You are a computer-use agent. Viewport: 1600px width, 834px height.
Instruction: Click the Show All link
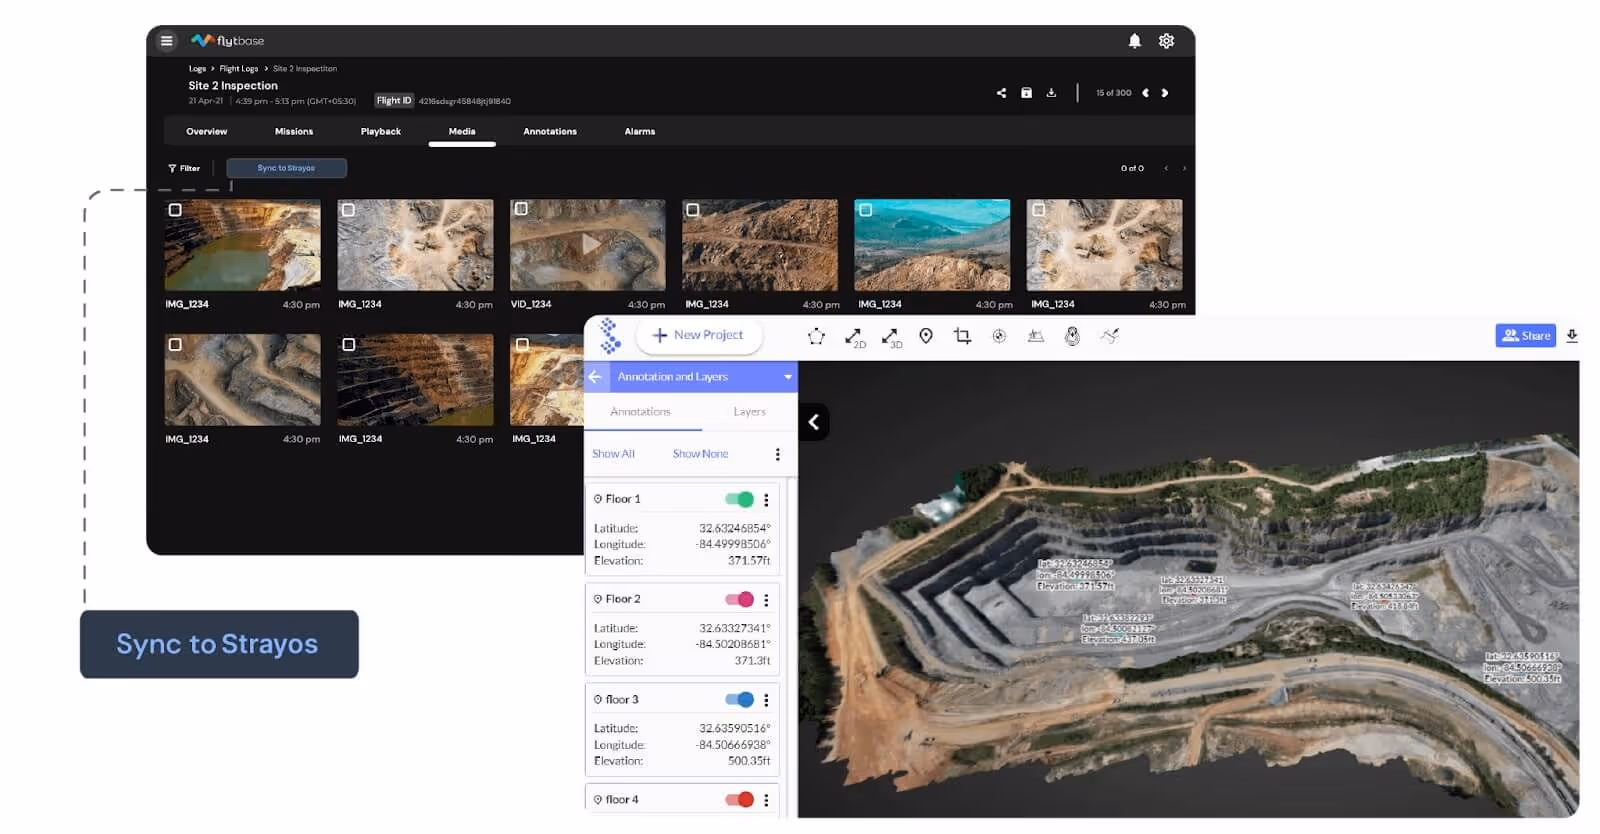[613, 454]
